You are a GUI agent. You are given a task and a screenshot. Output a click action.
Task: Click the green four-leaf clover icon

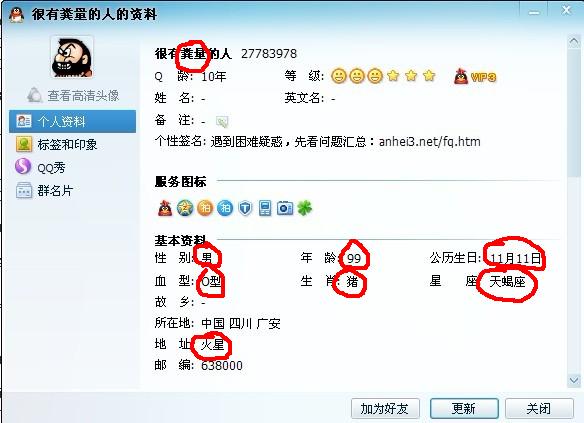point(305,208)
